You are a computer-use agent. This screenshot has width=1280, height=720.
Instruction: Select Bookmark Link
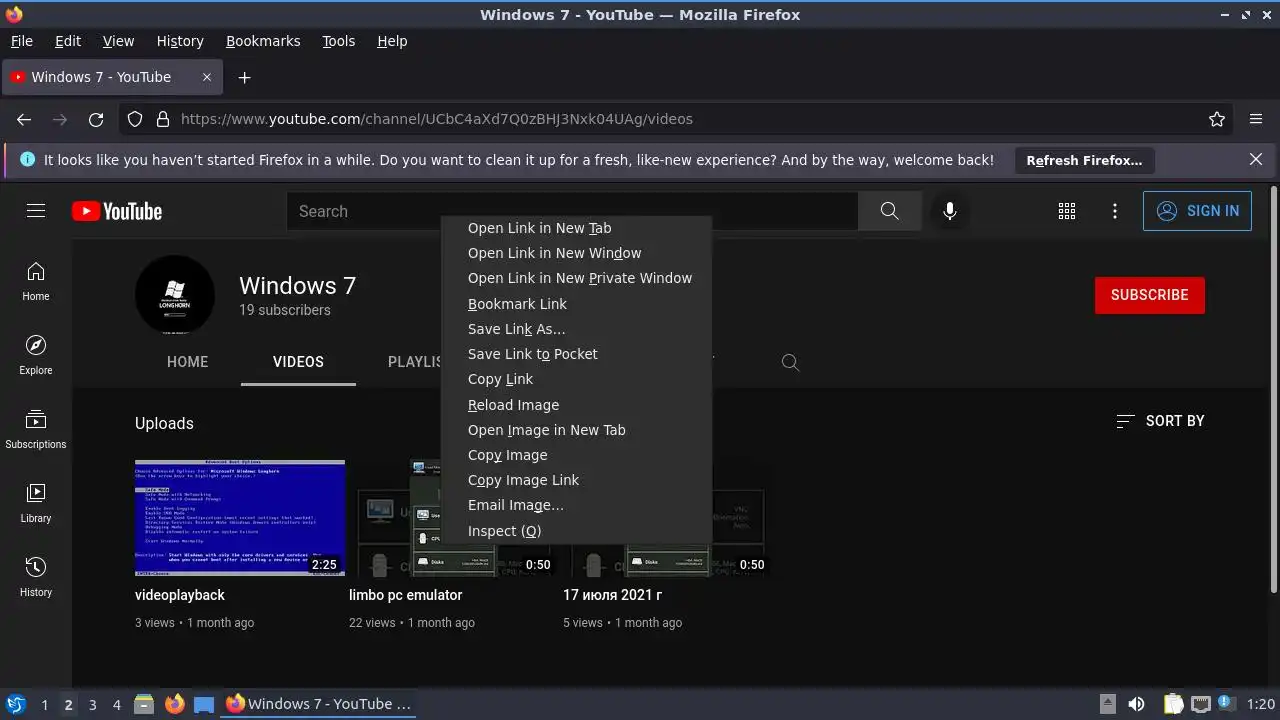576,304
